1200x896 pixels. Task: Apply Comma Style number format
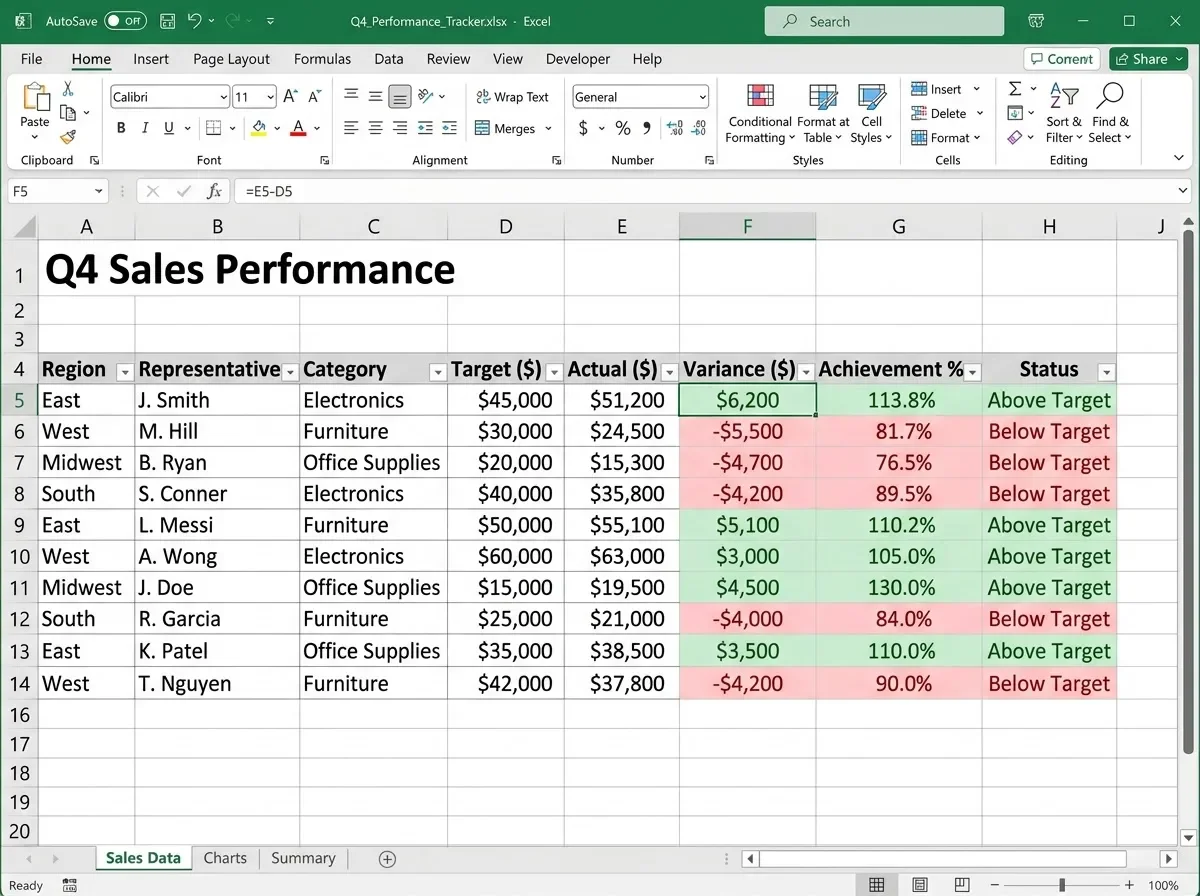click(647, 128)
